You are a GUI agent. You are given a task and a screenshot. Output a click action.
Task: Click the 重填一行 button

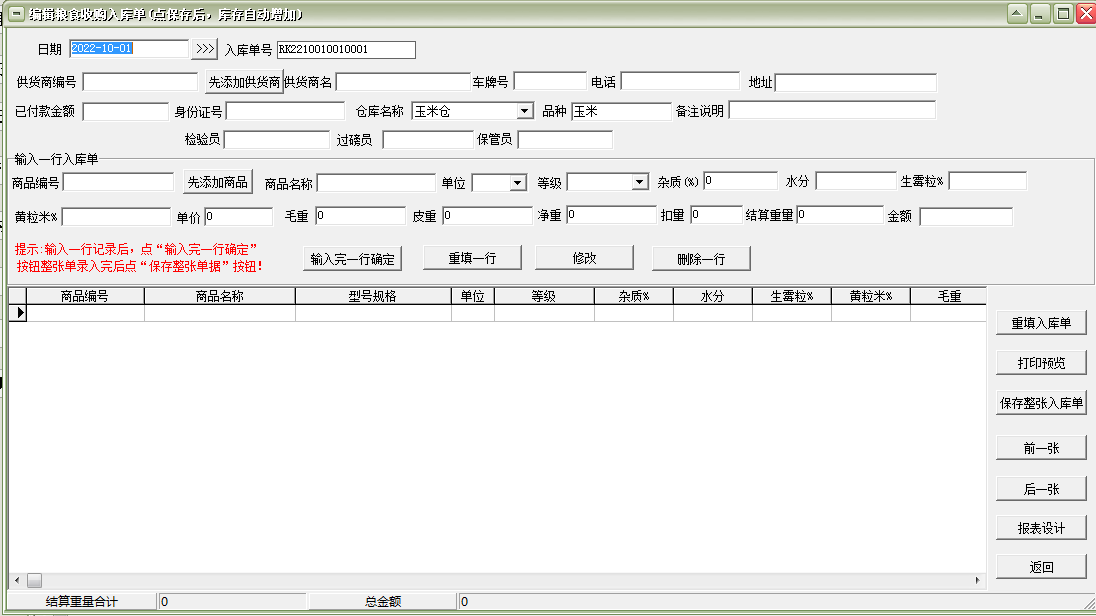click(x=472, y=258)
